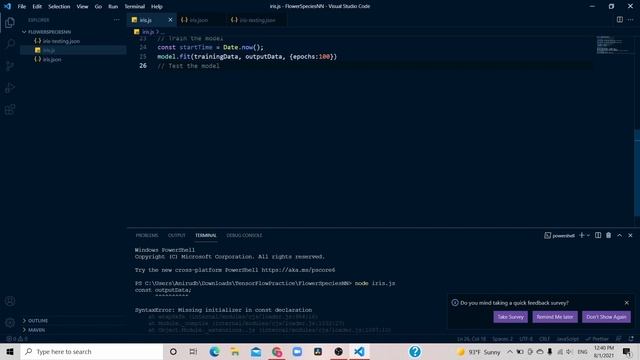The width and height of the screenshot is (640, 360).
Task: Select the TERMINAL panel tab
Action: point(206,236)
